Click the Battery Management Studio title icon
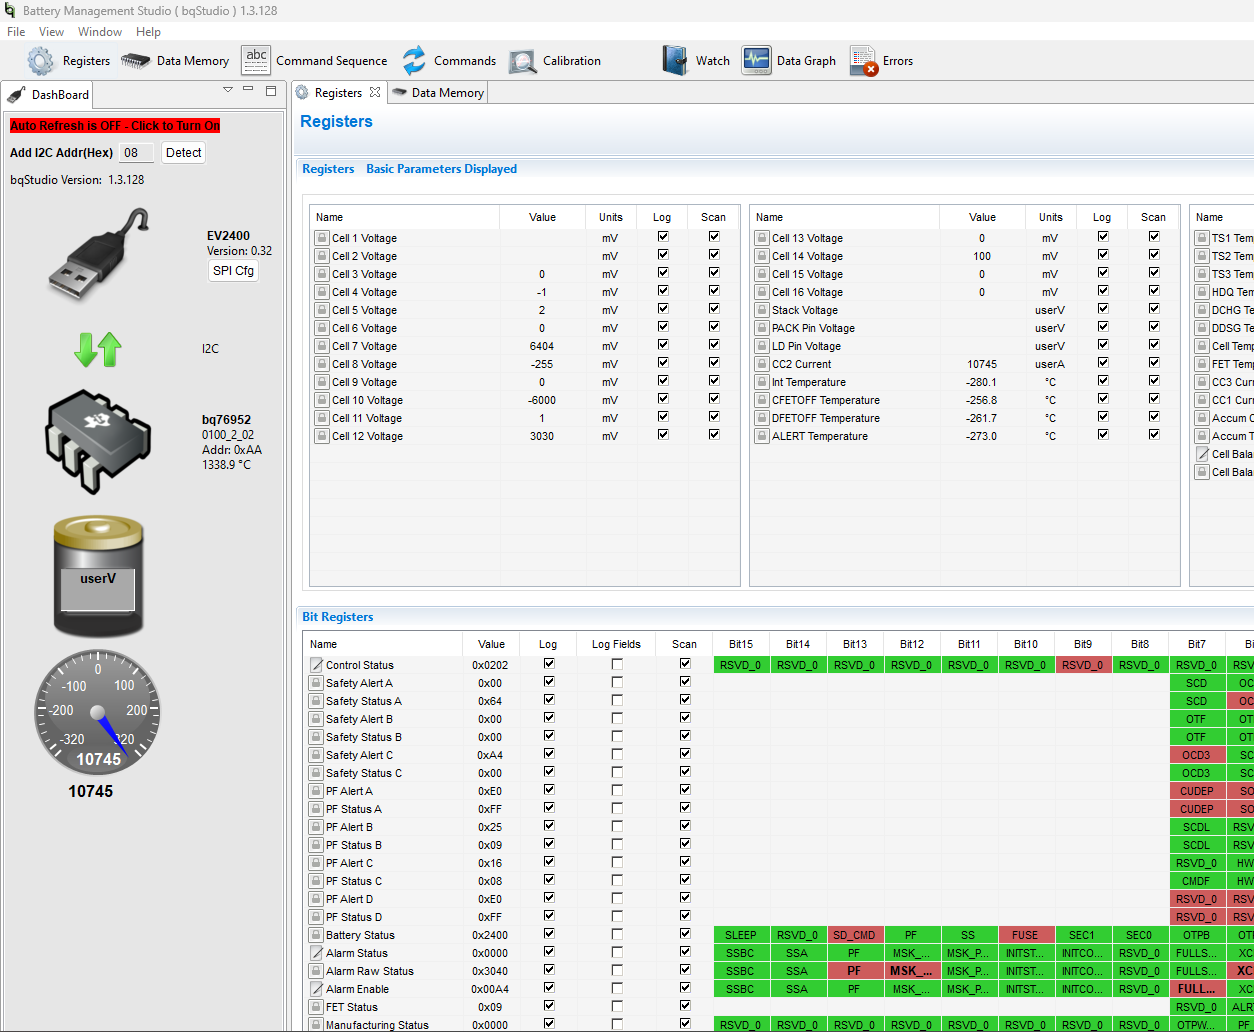Viewport: 1254px width, 1032px height. (x=10, y=11)
